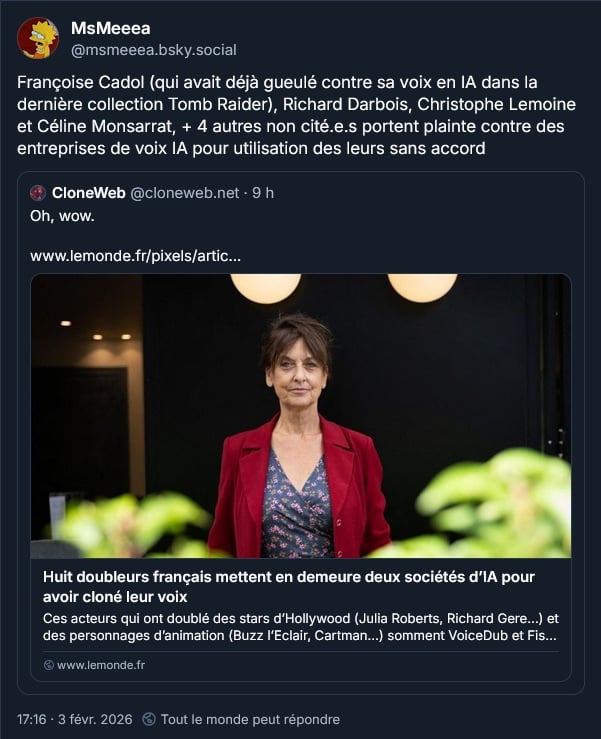Screen dimensions: 601x739
Task: Open the quoted post's '9 h' timestamp
Action: point(263,193)
